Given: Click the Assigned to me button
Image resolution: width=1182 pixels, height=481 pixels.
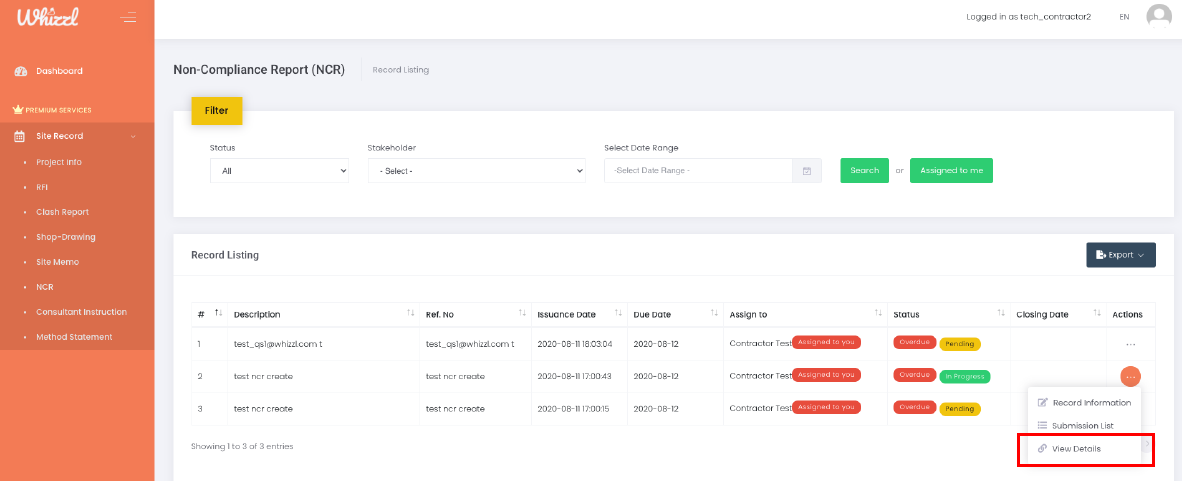Looking at the screenshot, I should pyautogui.click(x=950, y=171).
